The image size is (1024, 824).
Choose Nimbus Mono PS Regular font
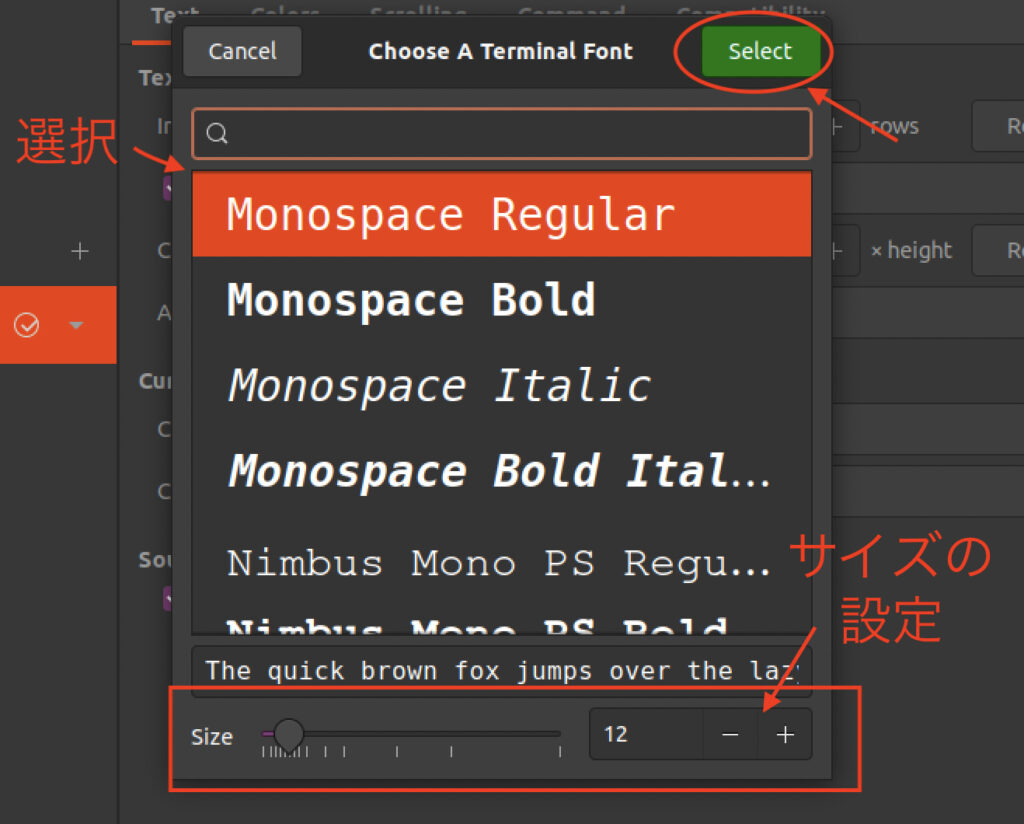click(x=501, y=564)
